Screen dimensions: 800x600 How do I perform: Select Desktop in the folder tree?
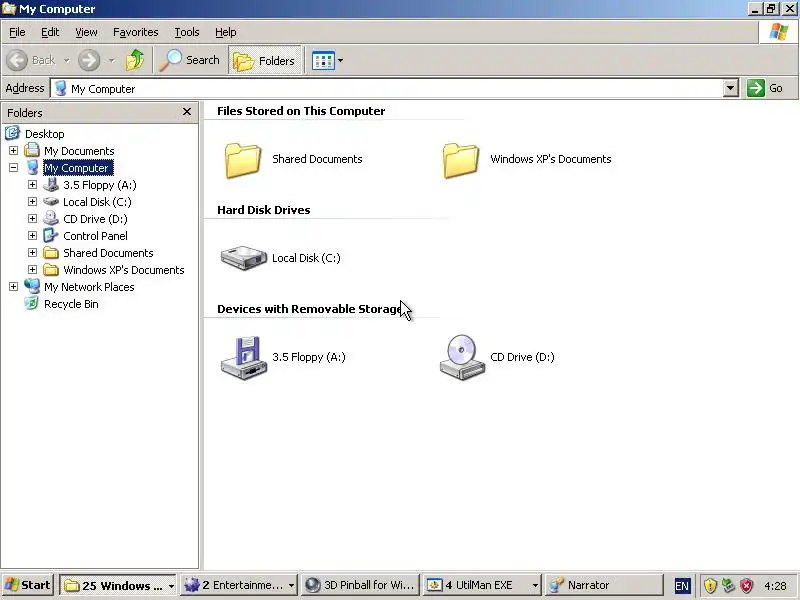pos(45,134)
